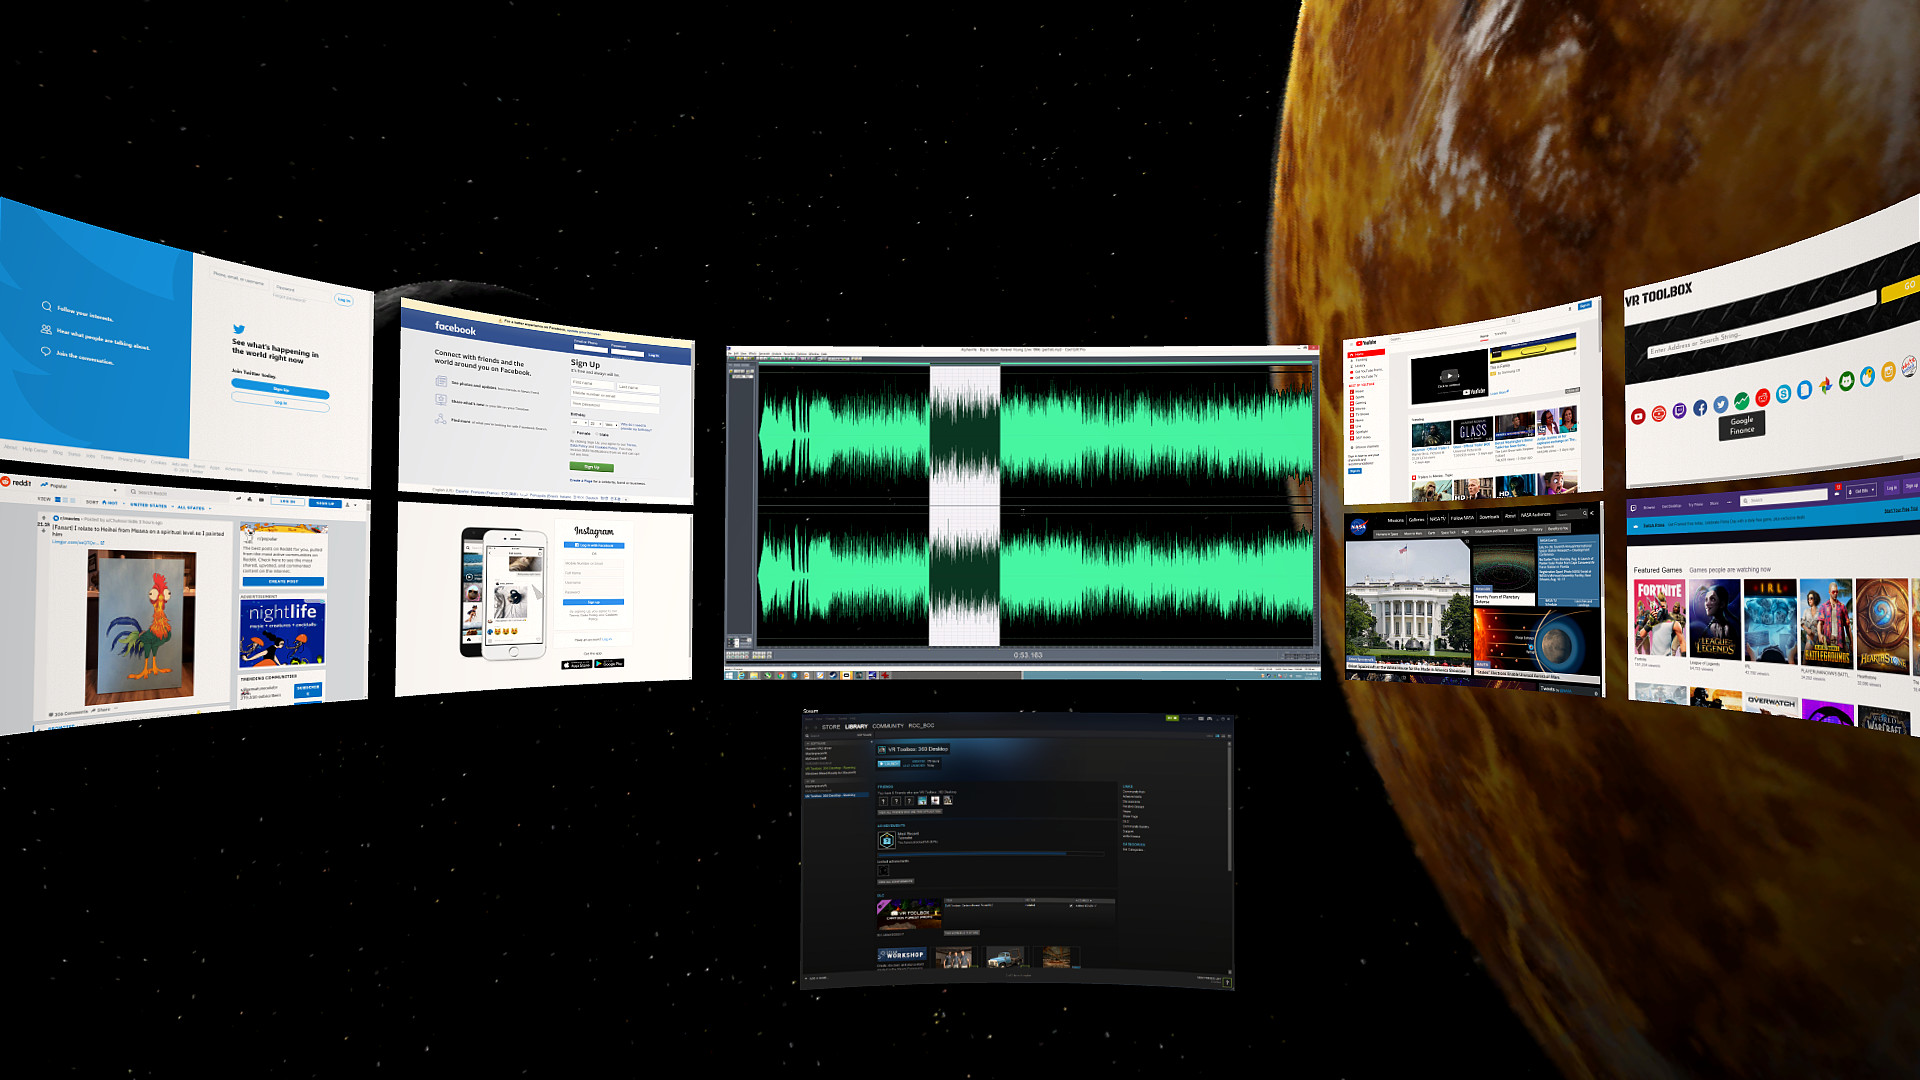The height and width of the screenshot is (1080, 1920).
Task: Open the birthday month dropdown on Facebook signup
Action: tap(579, 423)
